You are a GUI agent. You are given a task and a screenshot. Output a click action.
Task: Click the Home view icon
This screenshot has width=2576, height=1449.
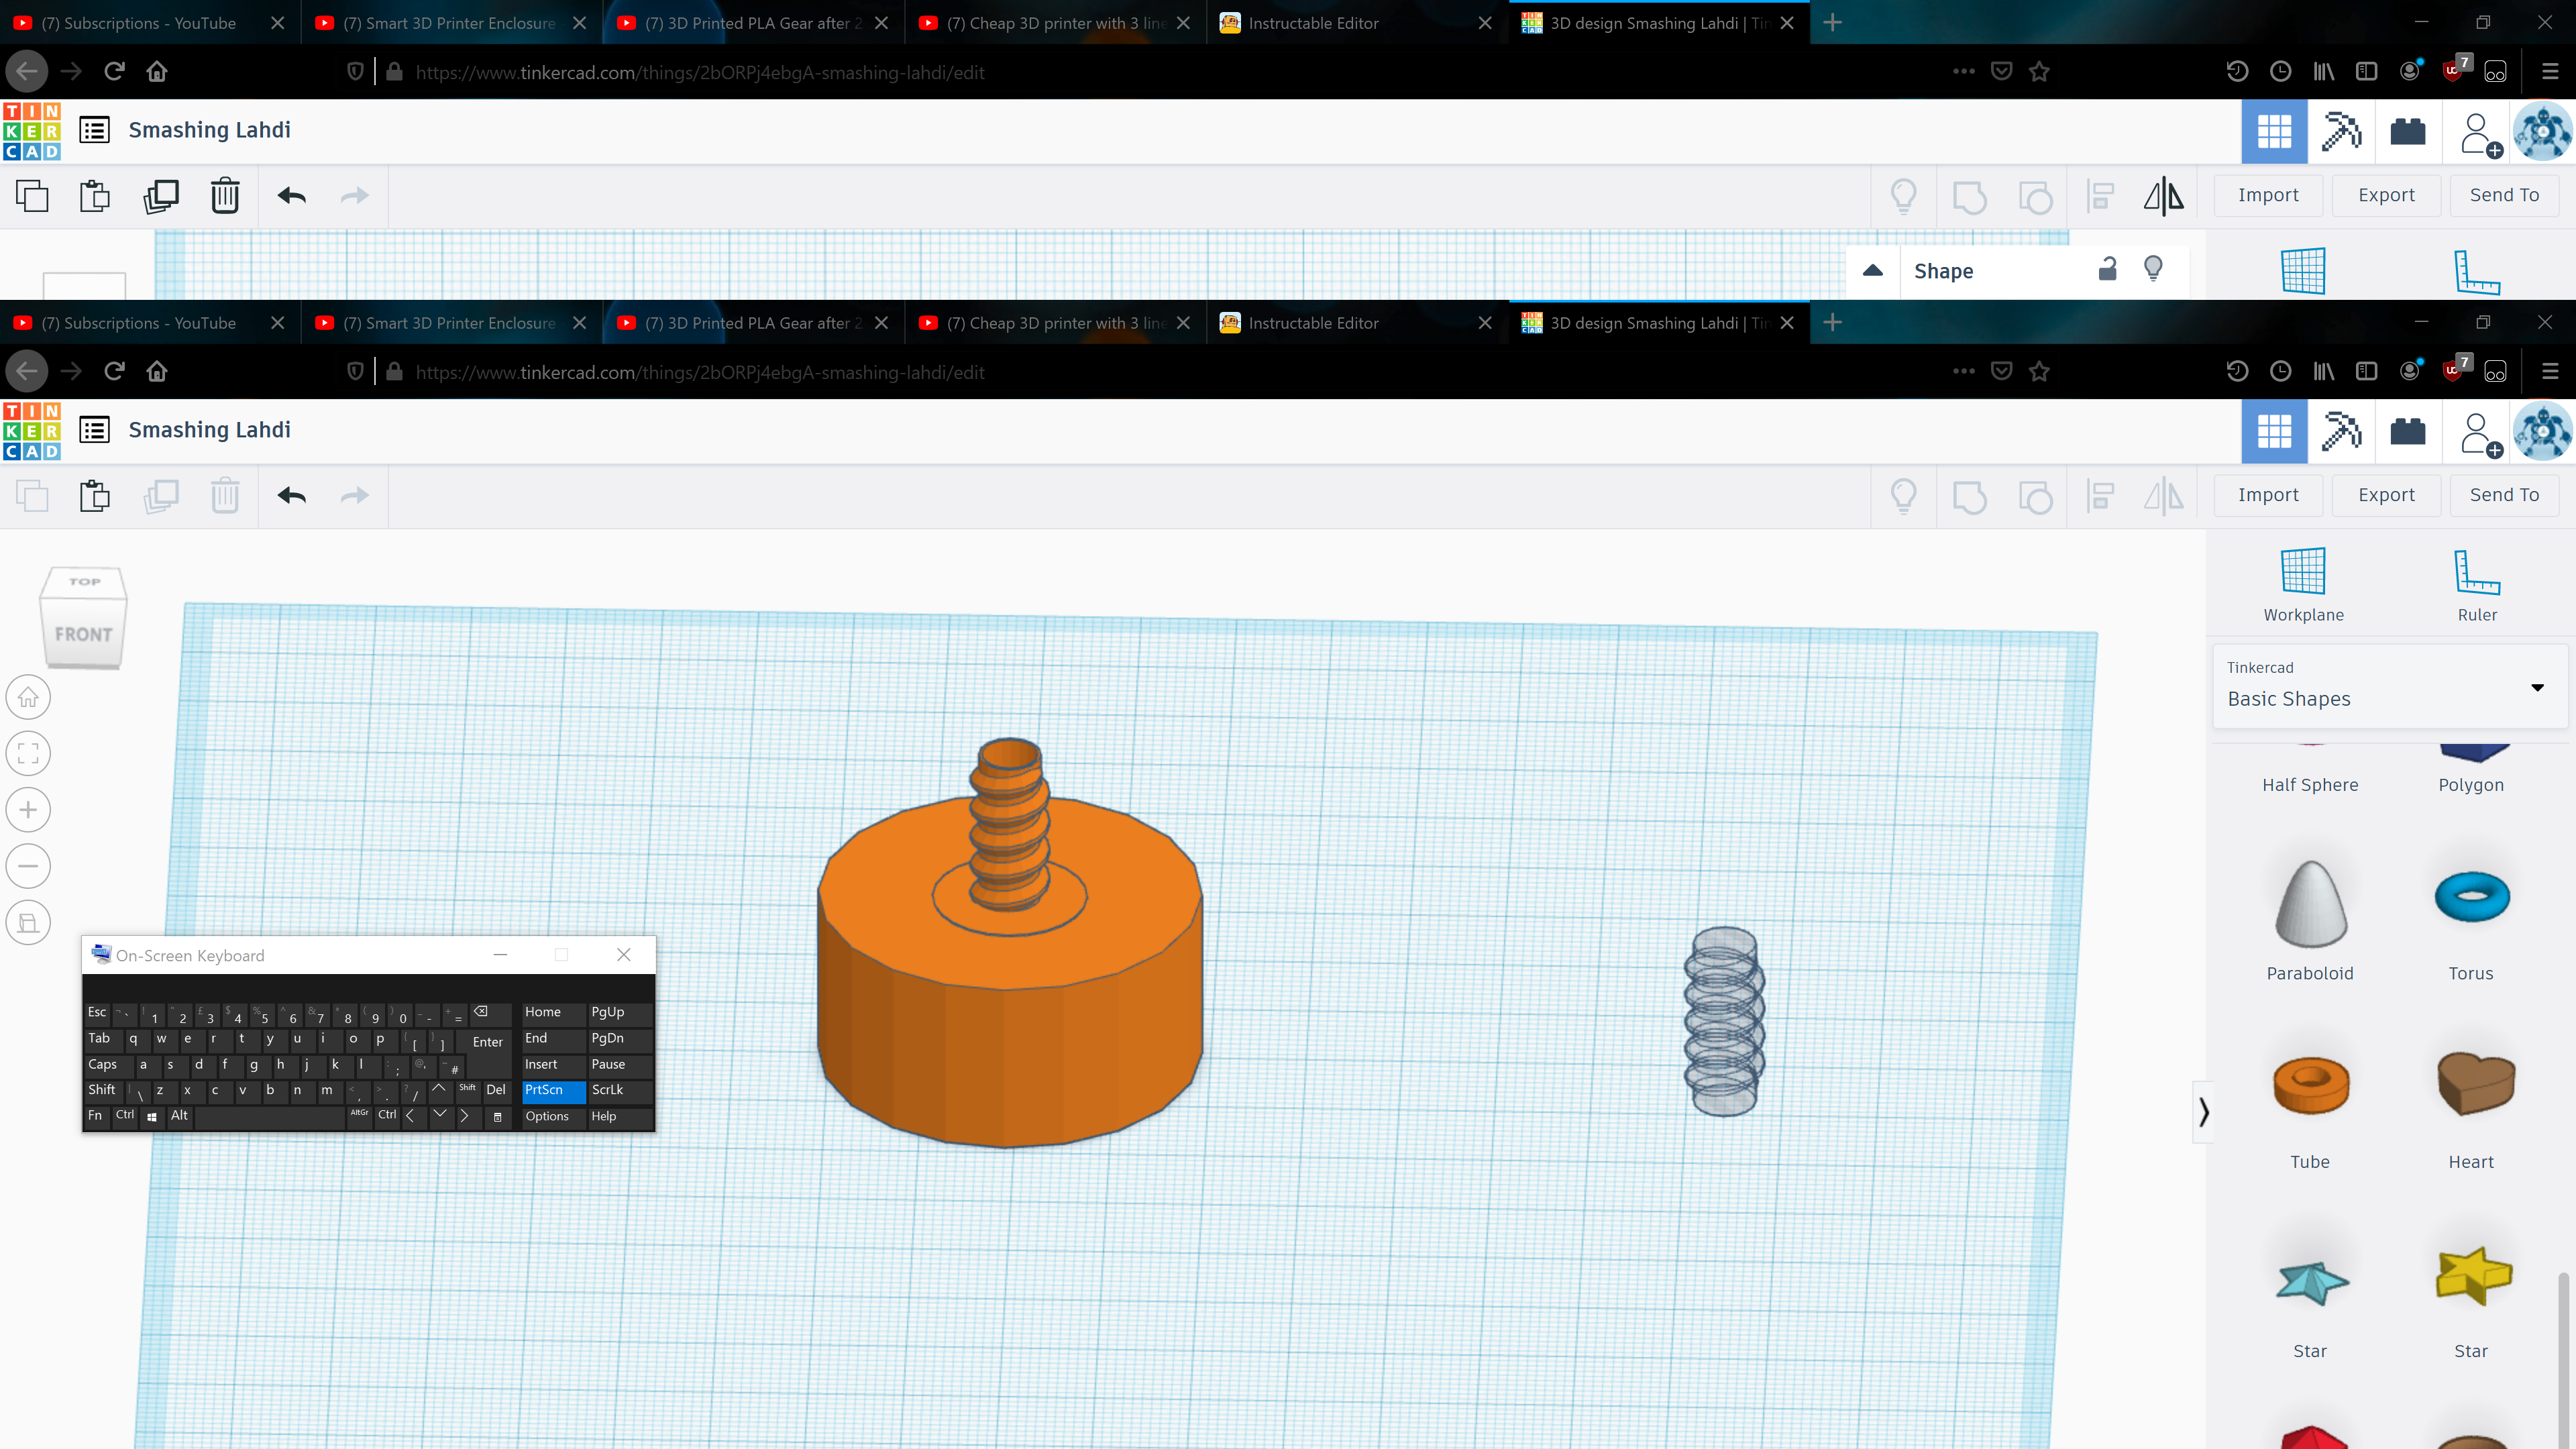pyautogui.click(x=28, y=697)
